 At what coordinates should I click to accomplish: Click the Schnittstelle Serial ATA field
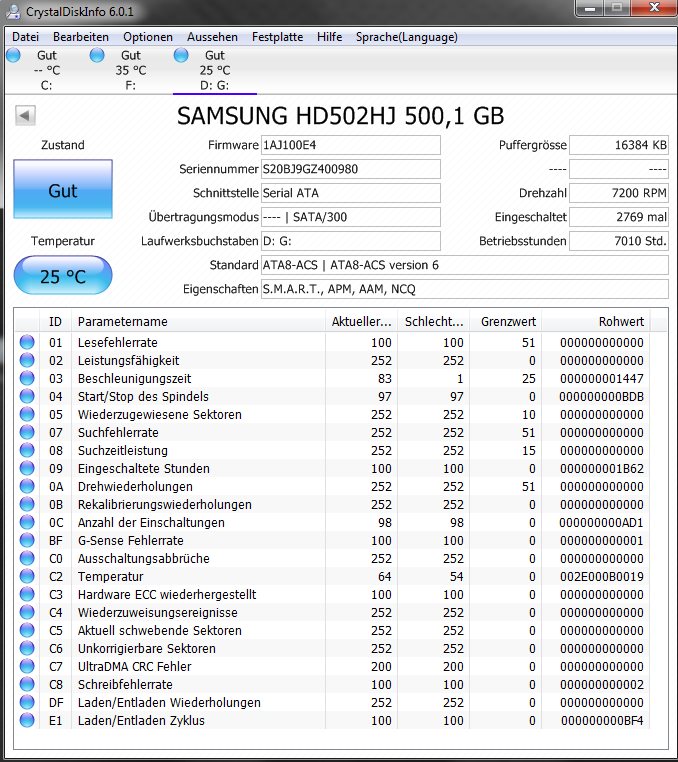click(x=351, y=193)
